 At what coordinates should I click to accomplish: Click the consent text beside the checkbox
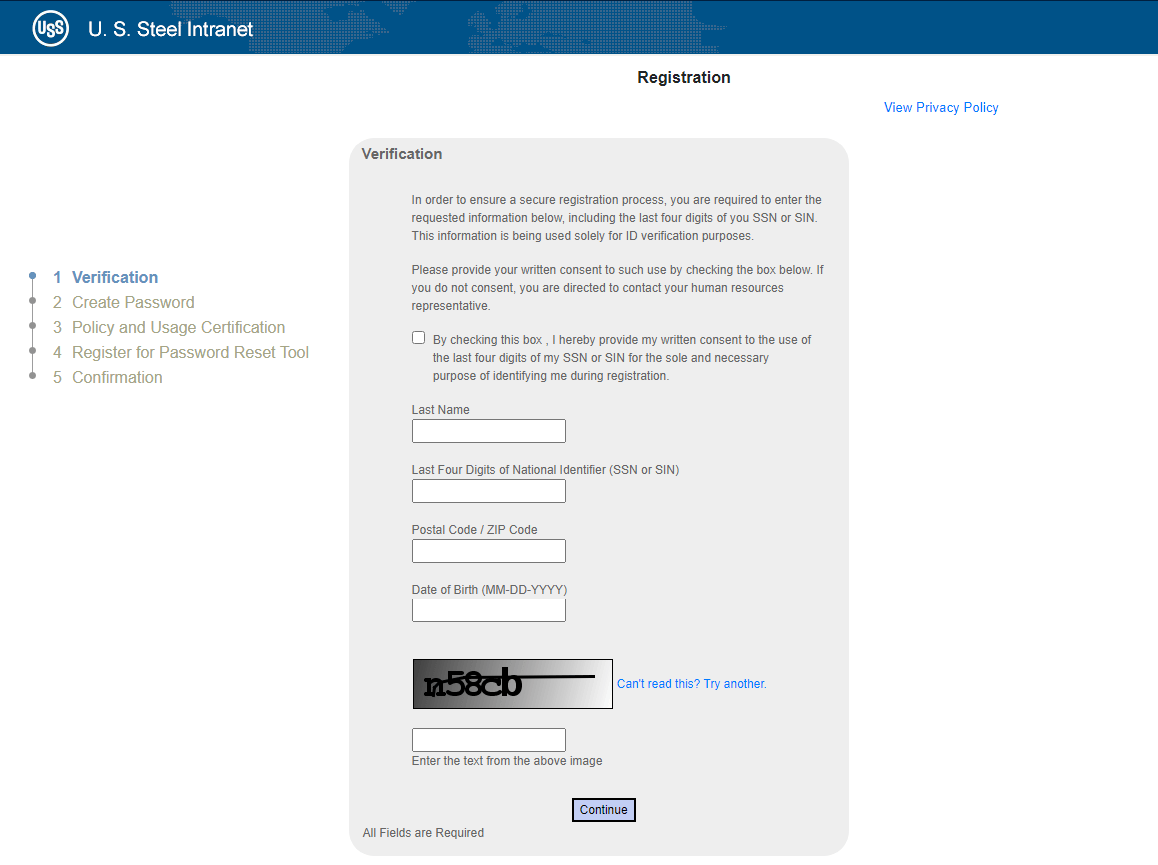click(x=622, y=358)
